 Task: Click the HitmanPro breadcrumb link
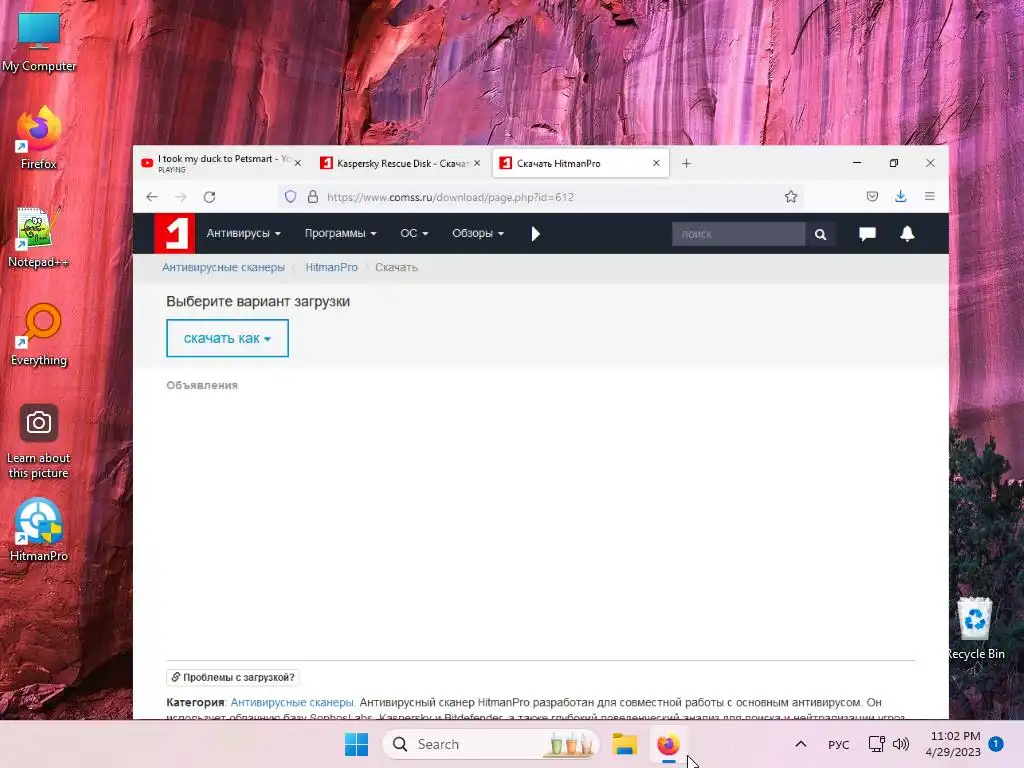pos(332,267)
